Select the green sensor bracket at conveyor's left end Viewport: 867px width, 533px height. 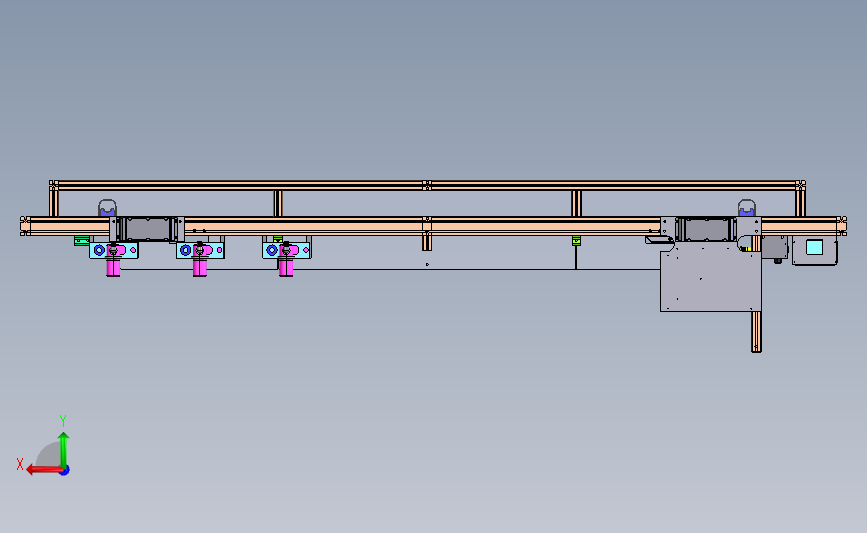82,241
